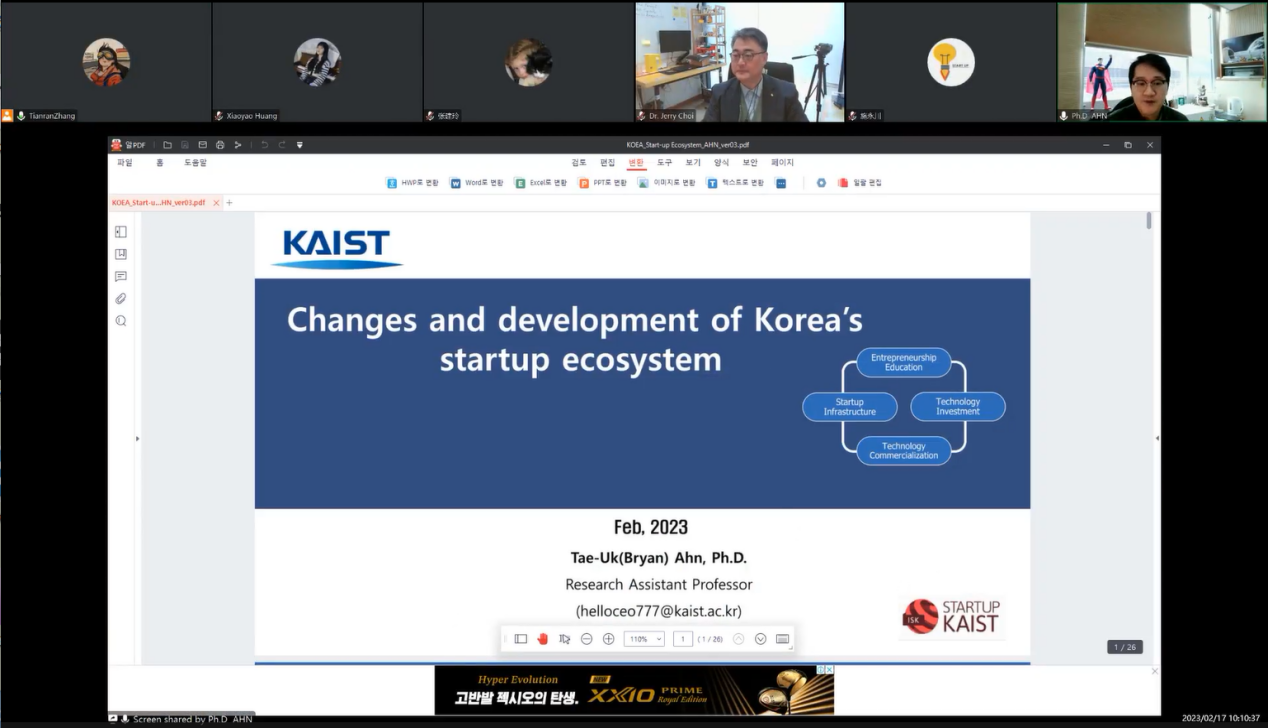Screen dimensions: 1268x728
Task: Toggle the text selection cursor tool
Action: tap(565, 639)
